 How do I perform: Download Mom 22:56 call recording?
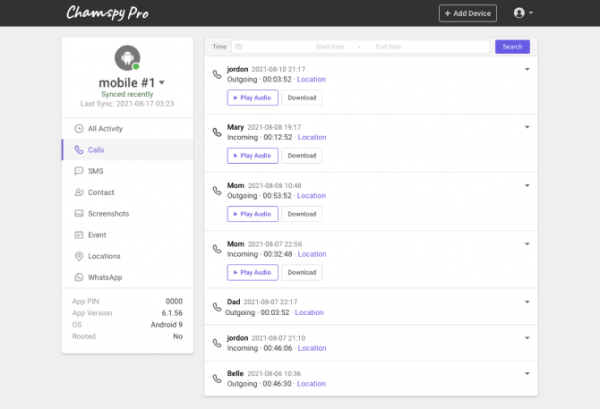tap(302, 272)
